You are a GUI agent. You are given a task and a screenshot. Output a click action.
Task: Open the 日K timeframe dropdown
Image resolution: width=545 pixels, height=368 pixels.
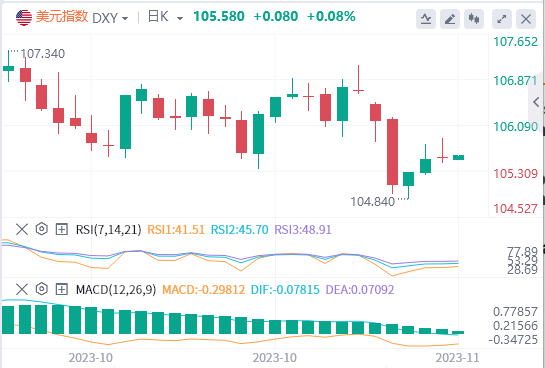(165, 17)
